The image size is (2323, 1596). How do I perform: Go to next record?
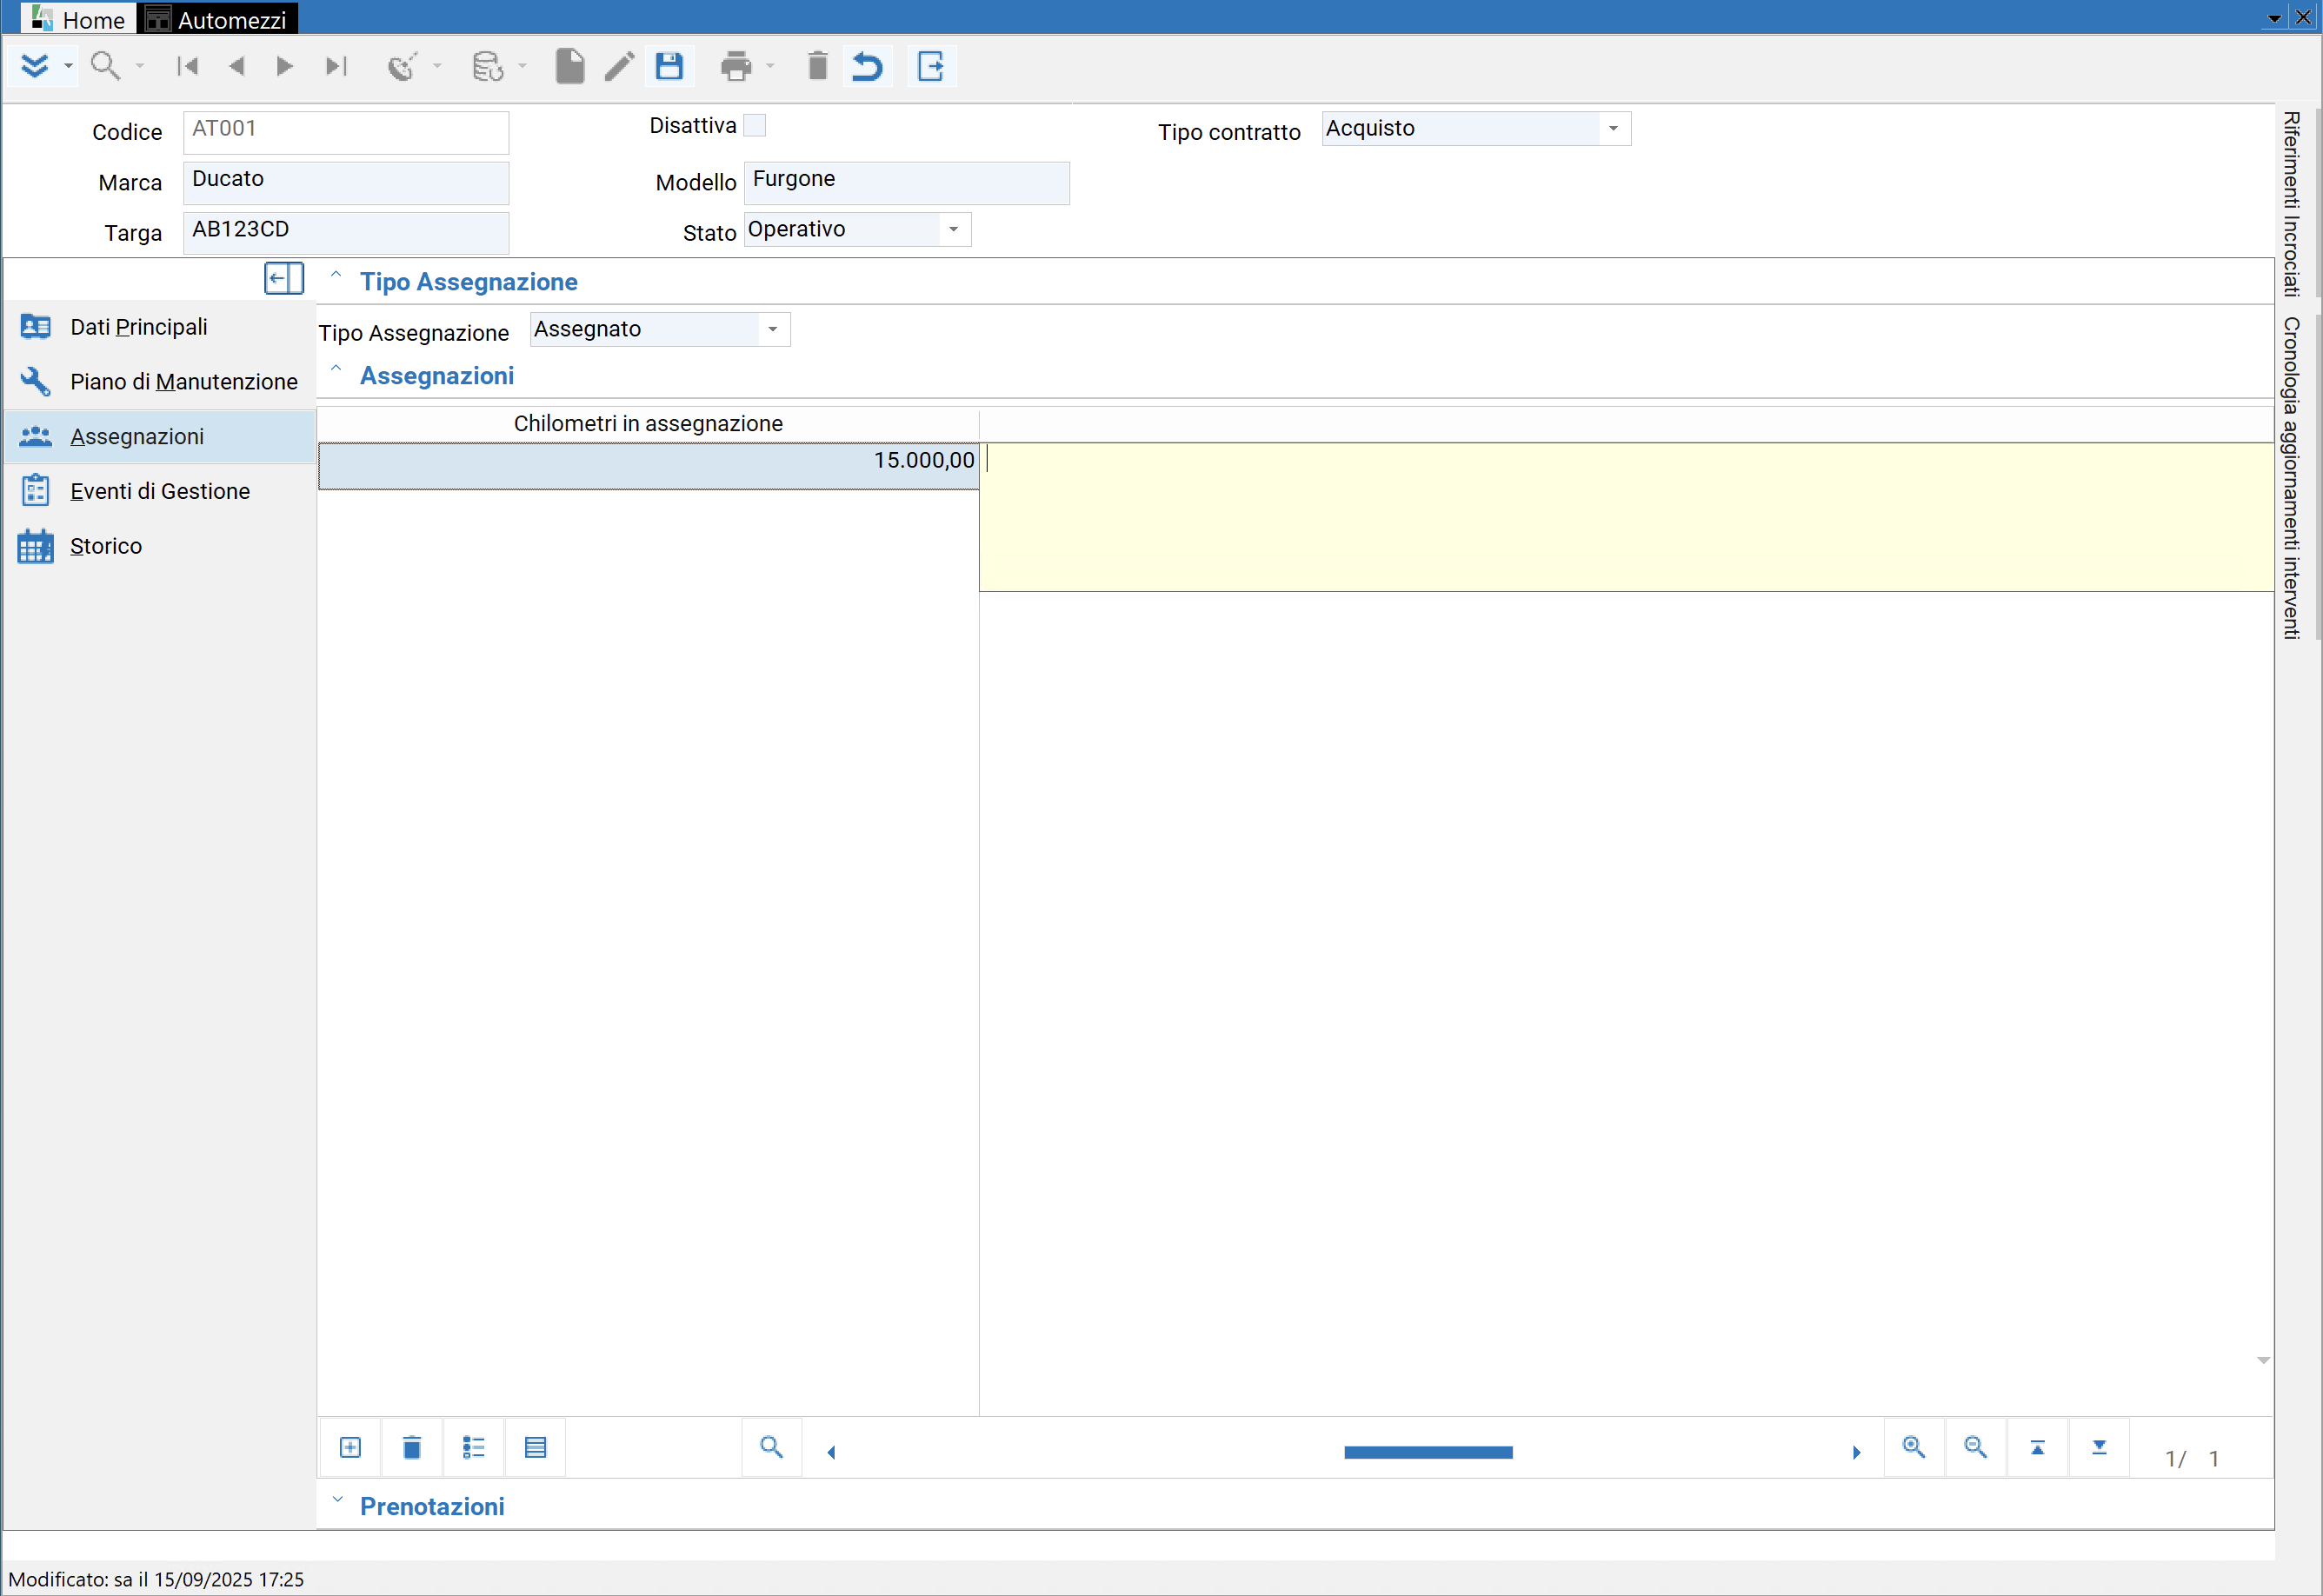pos(285,66)
